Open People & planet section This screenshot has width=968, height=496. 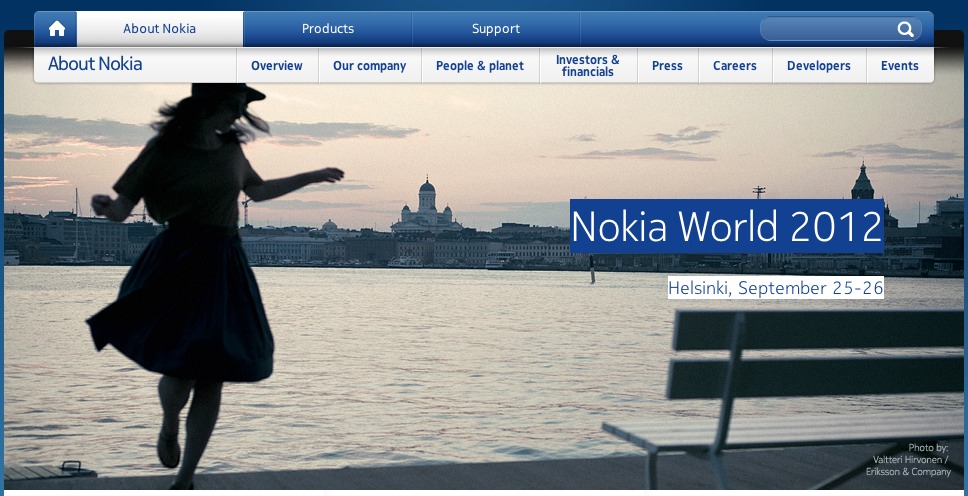pyautogui.click(x=480, y=65)
